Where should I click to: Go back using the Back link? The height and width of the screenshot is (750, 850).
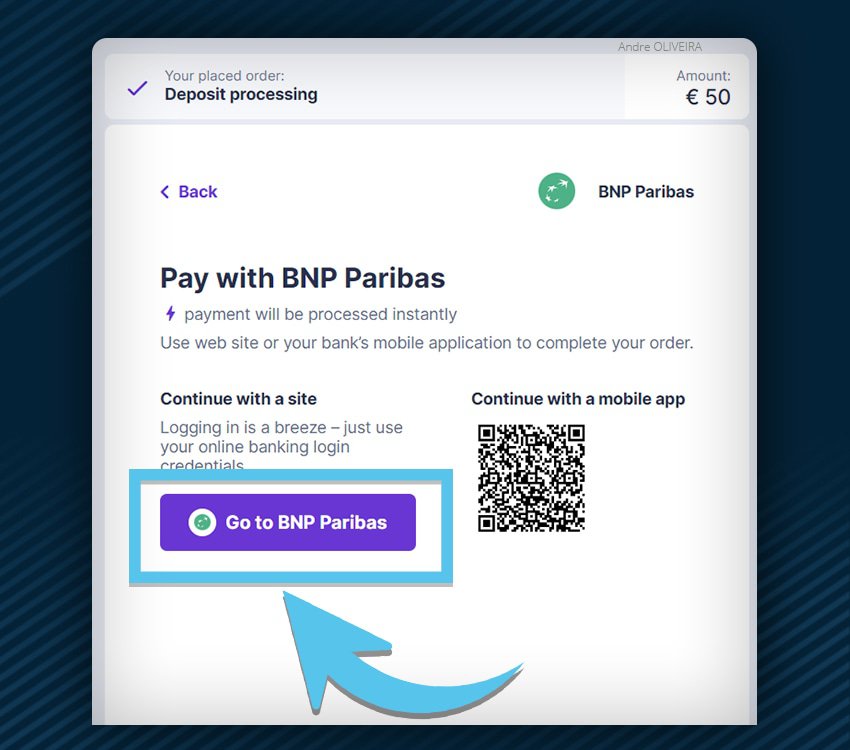[189, 192]
